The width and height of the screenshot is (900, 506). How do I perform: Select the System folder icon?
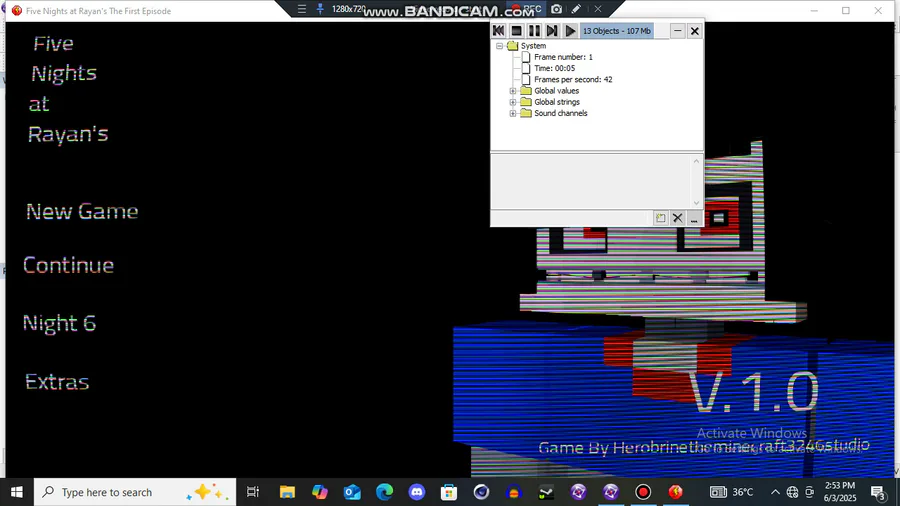[x=513, y=46]
